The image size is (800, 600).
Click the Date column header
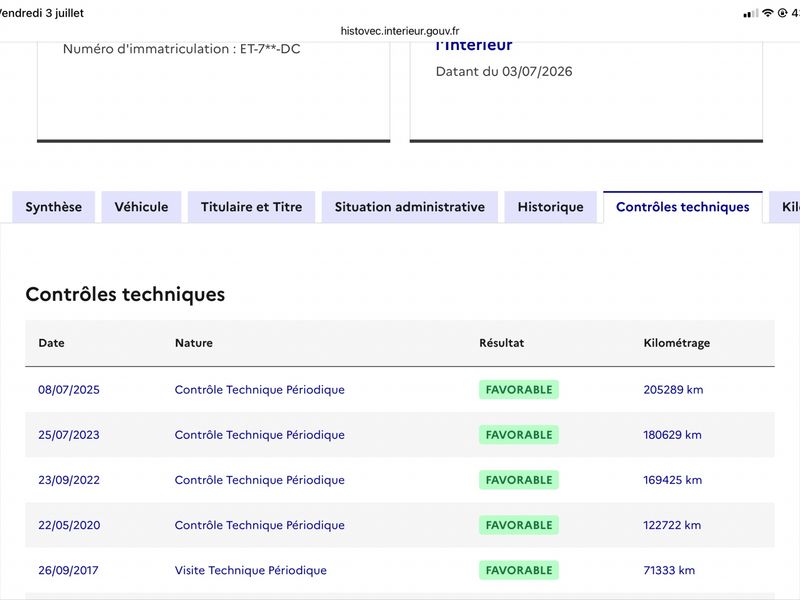click(52, 343)
